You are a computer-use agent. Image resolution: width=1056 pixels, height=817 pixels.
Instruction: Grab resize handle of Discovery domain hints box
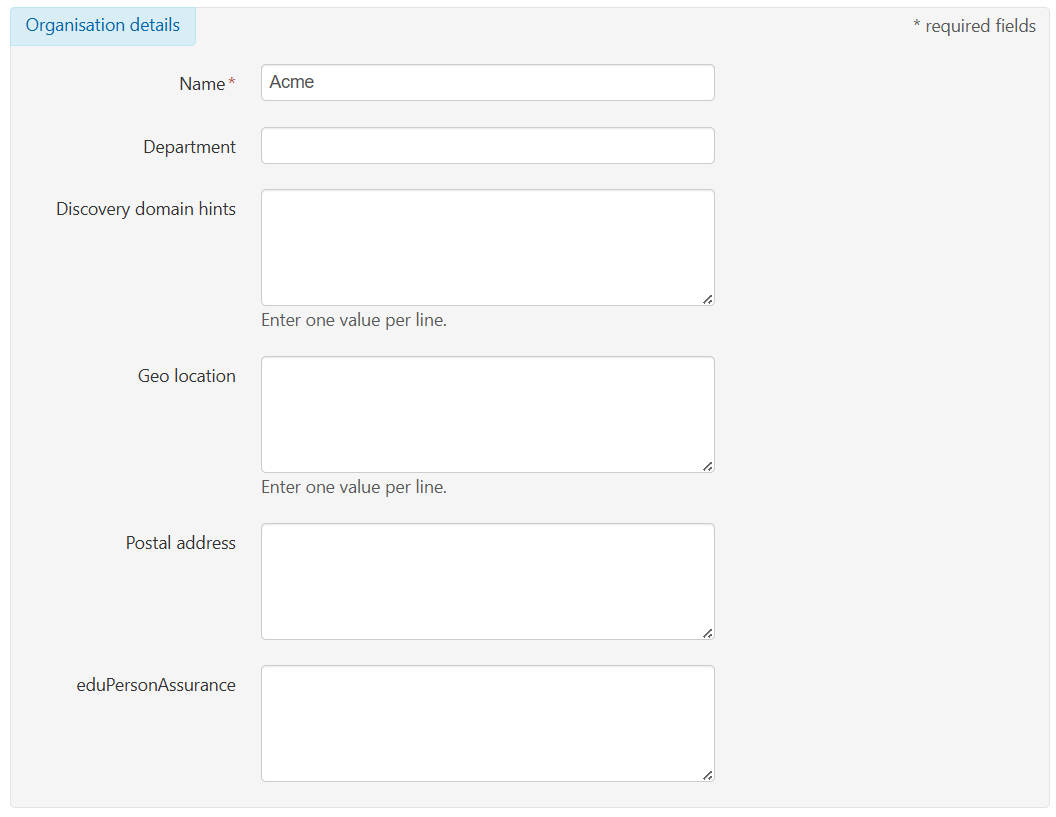(x=708, y=300)
